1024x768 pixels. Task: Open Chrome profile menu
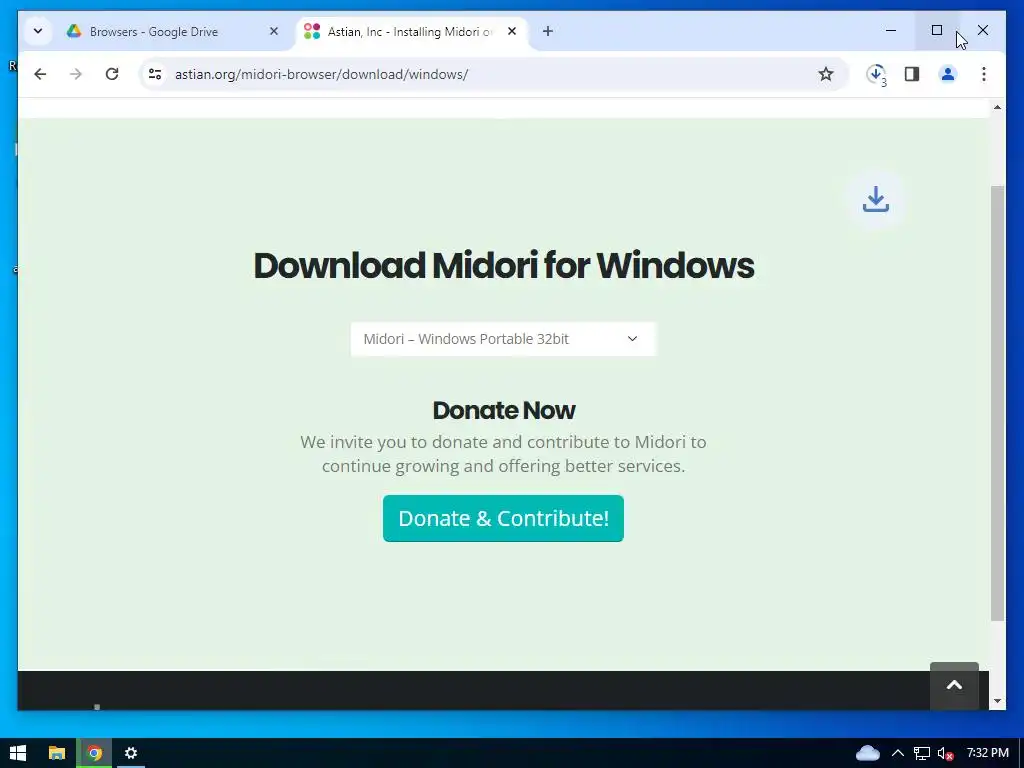[948, 74]
